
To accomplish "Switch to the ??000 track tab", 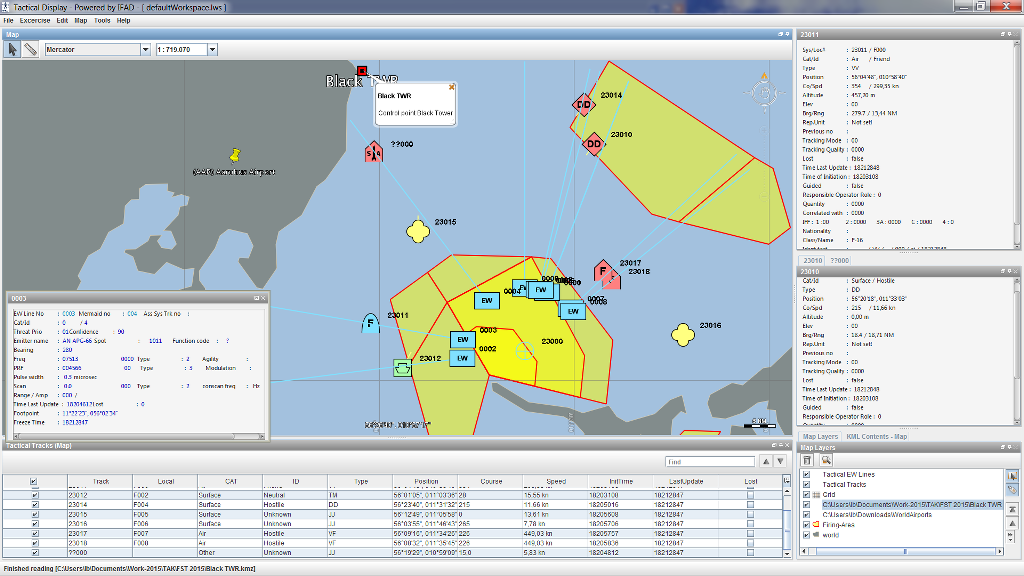I will pos(840,260).
